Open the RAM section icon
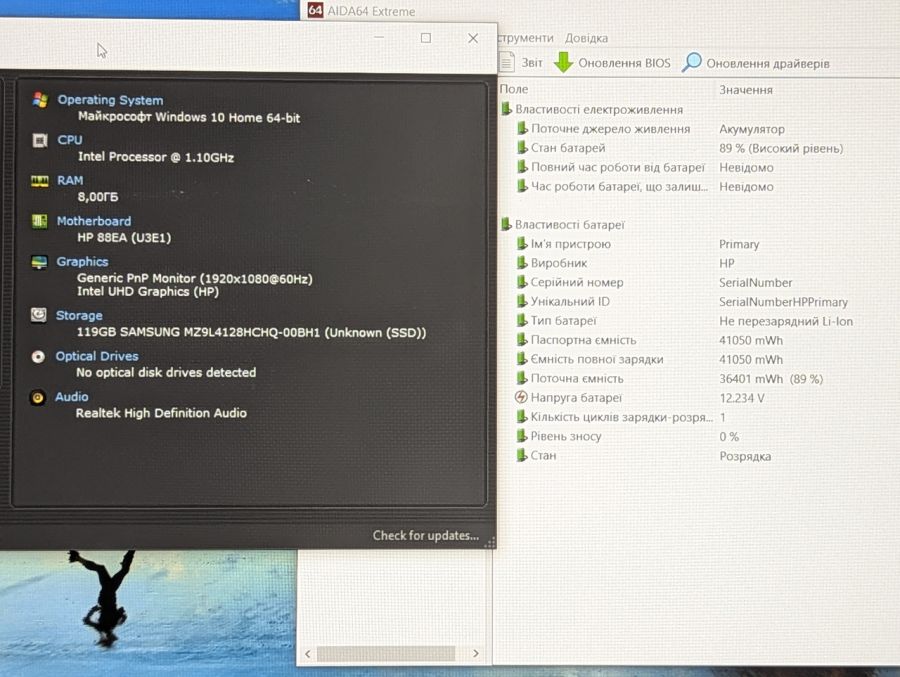The height and width of the screenshot is (677, 900). [40, 181]
